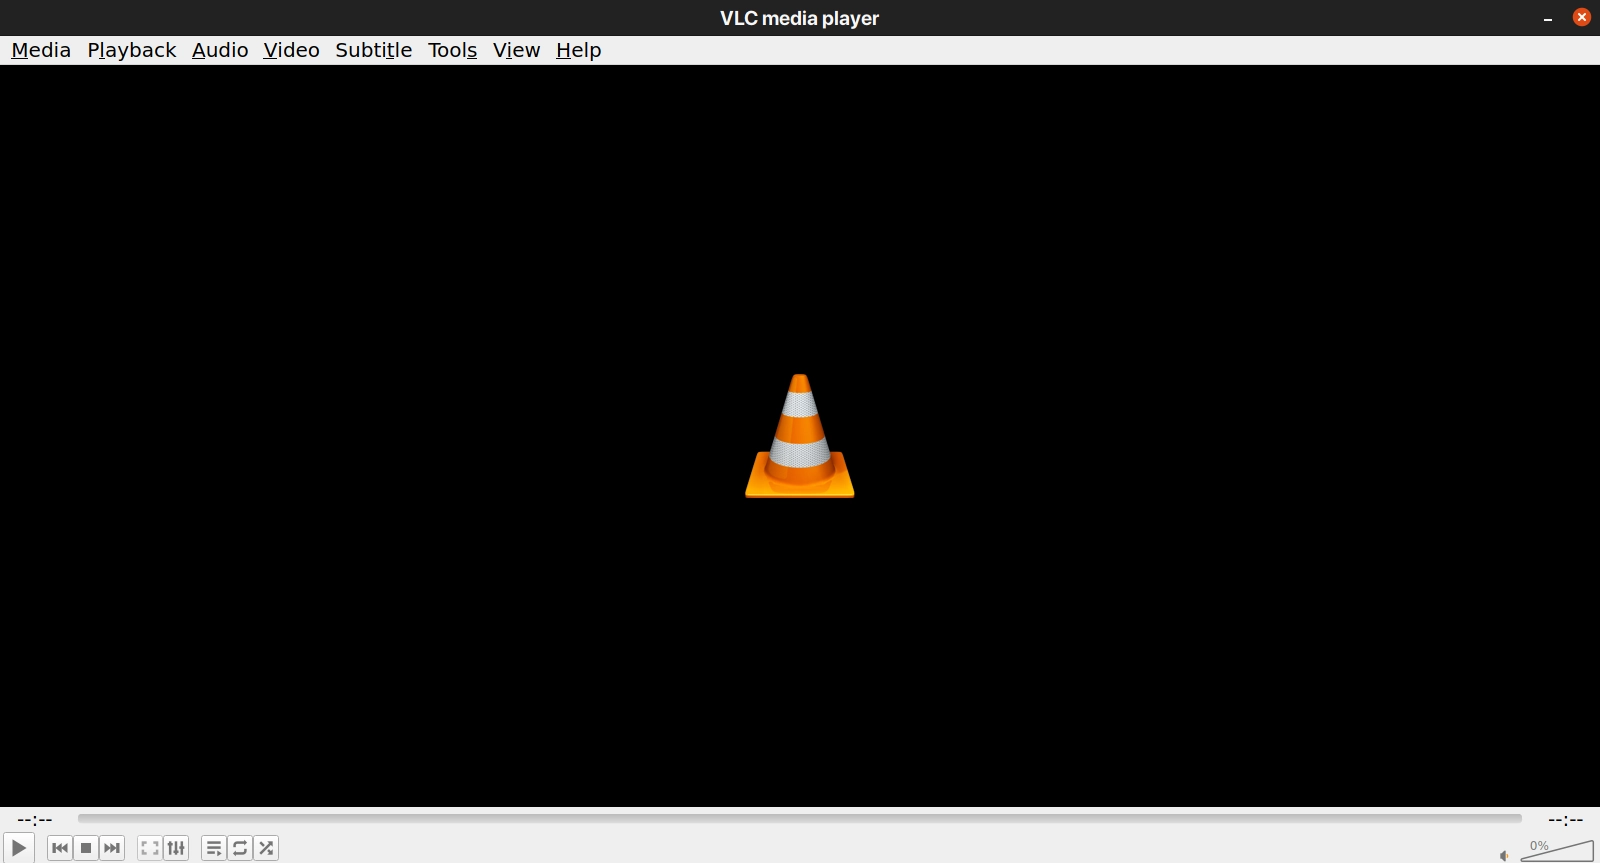Skip to next media track
The width and height of the screenshot is (1600, 863).
click(x=112, y=848)
